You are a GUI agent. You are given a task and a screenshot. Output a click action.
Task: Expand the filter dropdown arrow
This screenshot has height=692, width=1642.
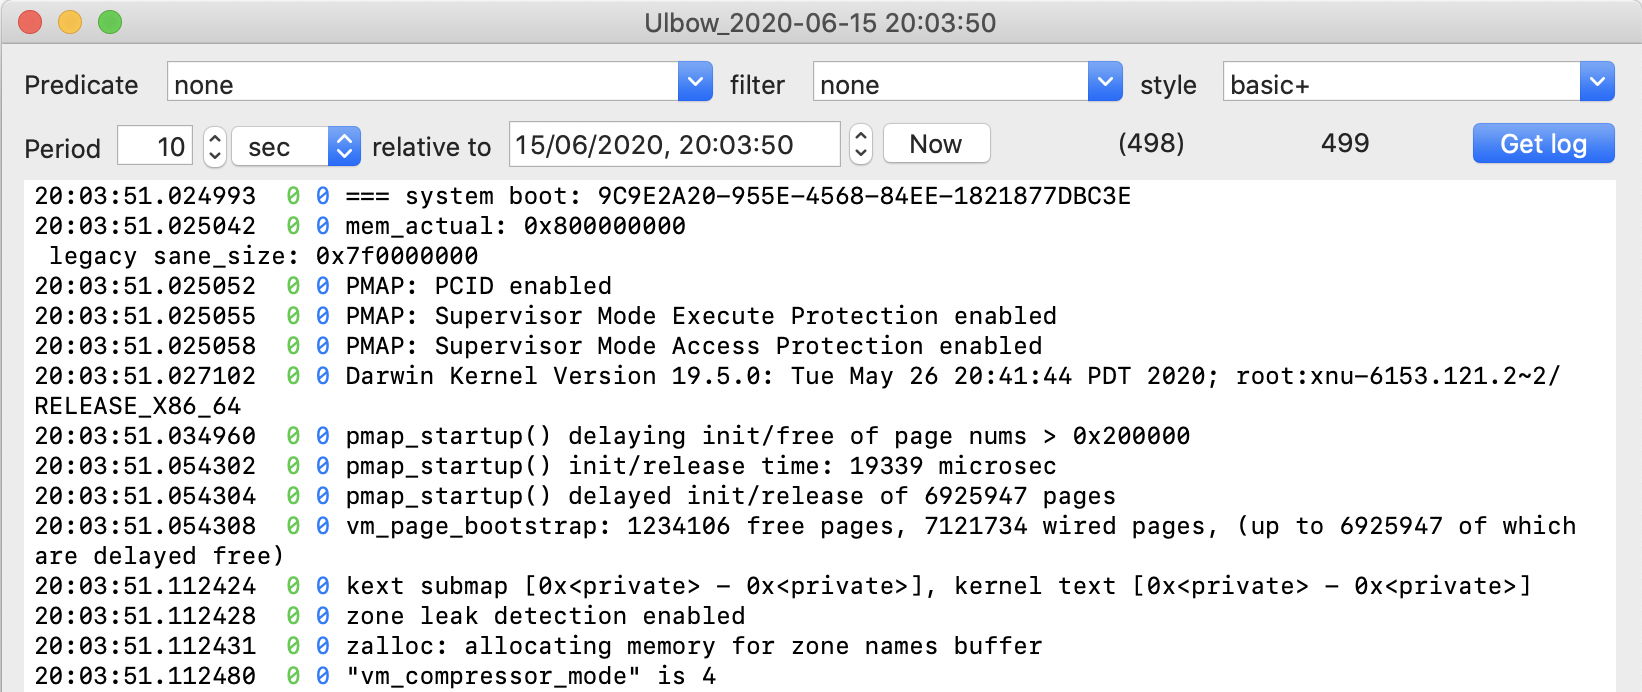1104,82
